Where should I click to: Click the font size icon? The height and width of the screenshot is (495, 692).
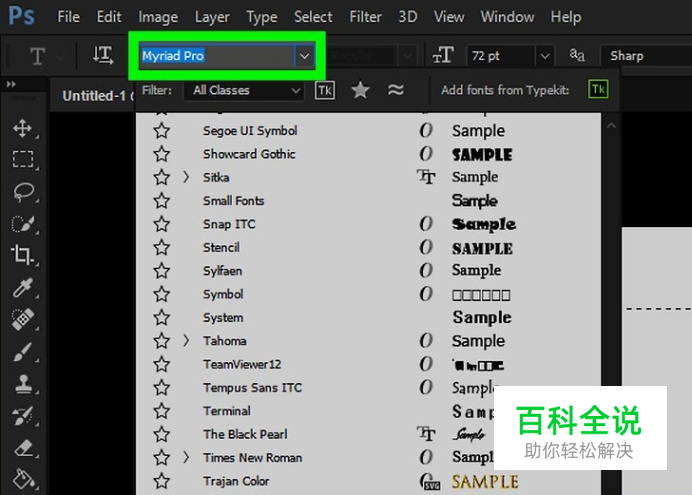[443, 56]
